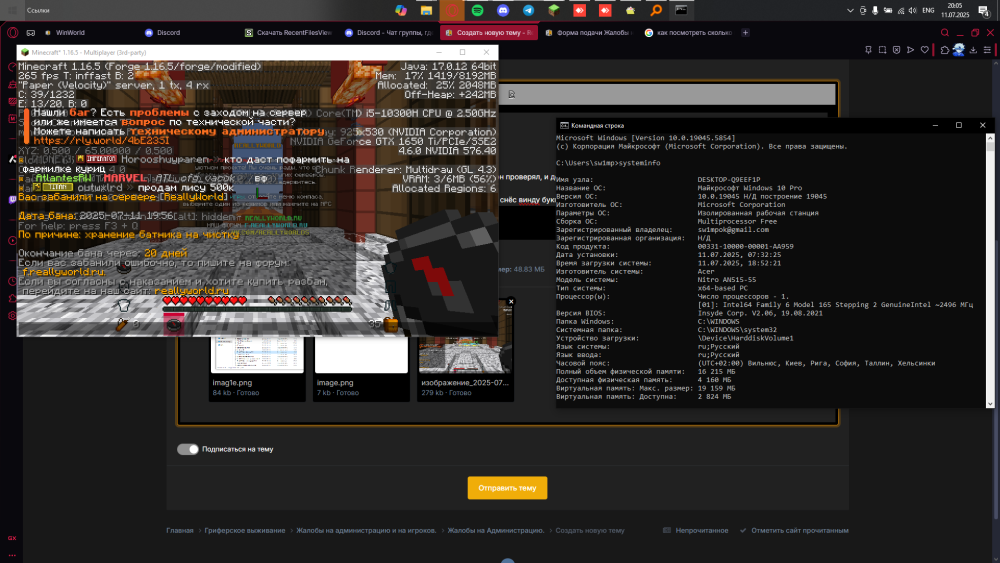Open volume control in system tray
Image resolution: width=1000 pixels, height=563 pixels.
913,10
